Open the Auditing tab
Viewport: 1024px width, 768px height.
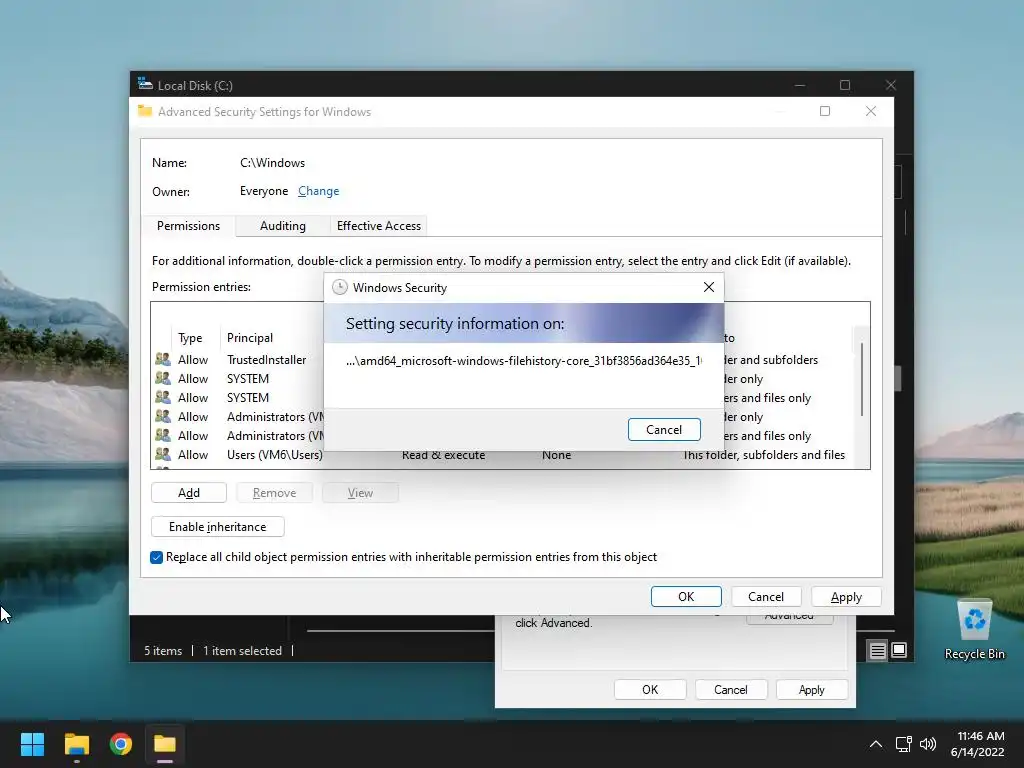[x=283, y=226]
